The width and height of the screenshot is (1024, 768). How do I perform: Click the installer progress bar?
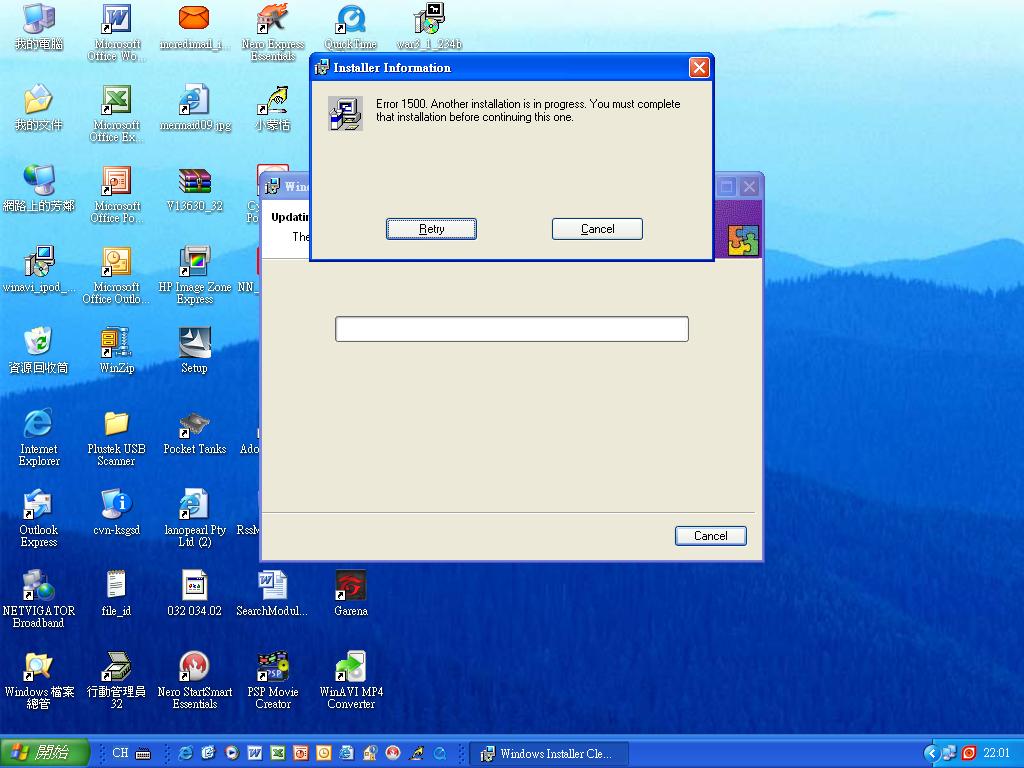coord(512,329)
